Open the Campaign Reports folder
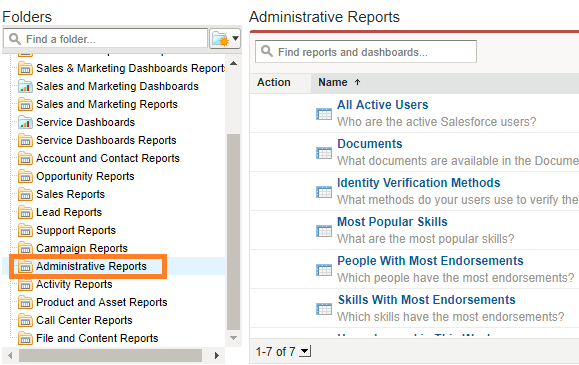The width and height of the screenshot is (579, 365). (82, 248)
